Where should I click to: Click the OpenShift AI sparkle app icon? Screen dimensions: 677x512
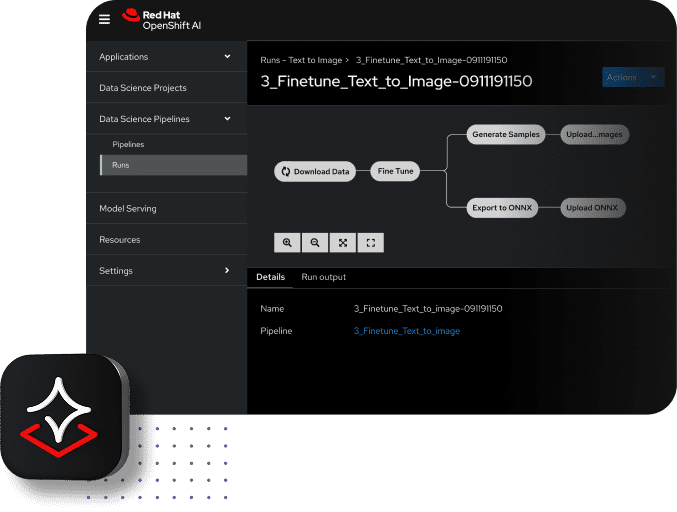[x=64, y=417]
